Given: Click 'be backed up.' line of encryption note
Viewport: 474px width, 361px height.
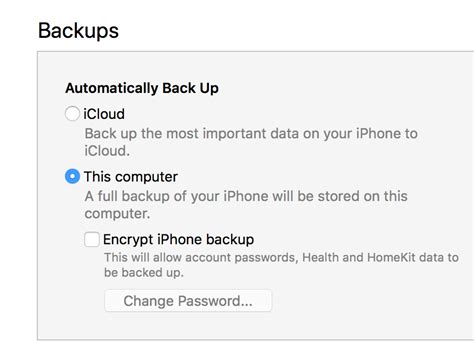Looking at the screenshot, I should 144,273.
